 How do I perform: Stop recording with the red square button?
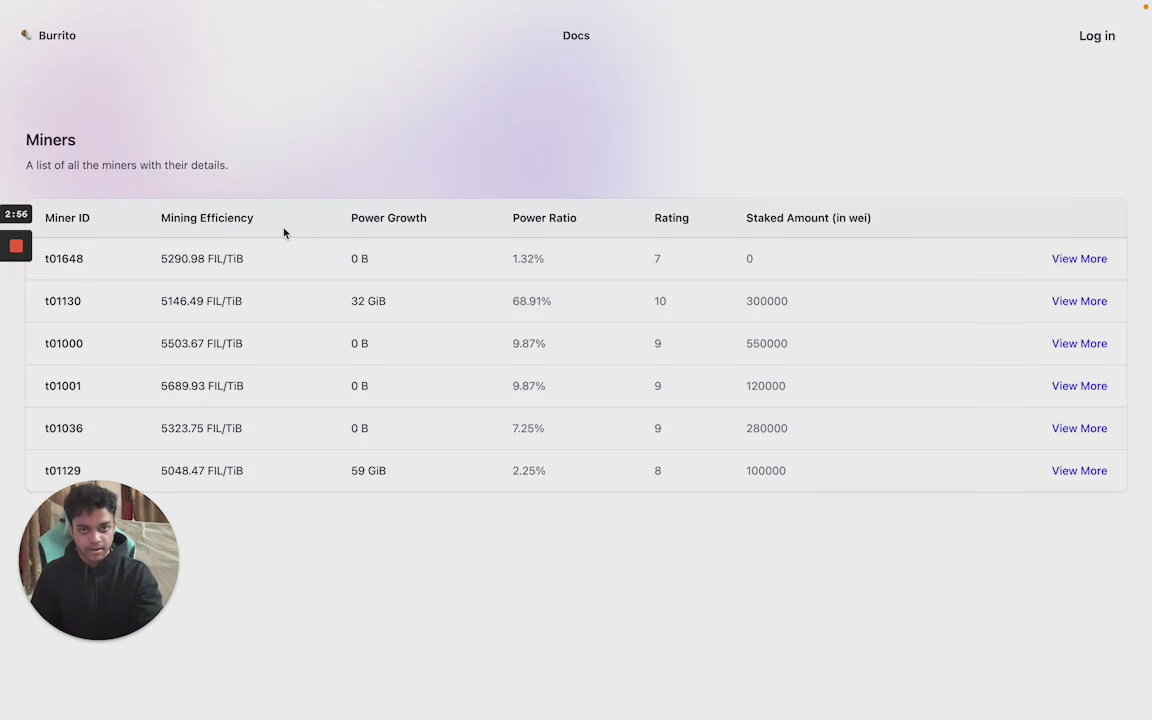[16, 246]
